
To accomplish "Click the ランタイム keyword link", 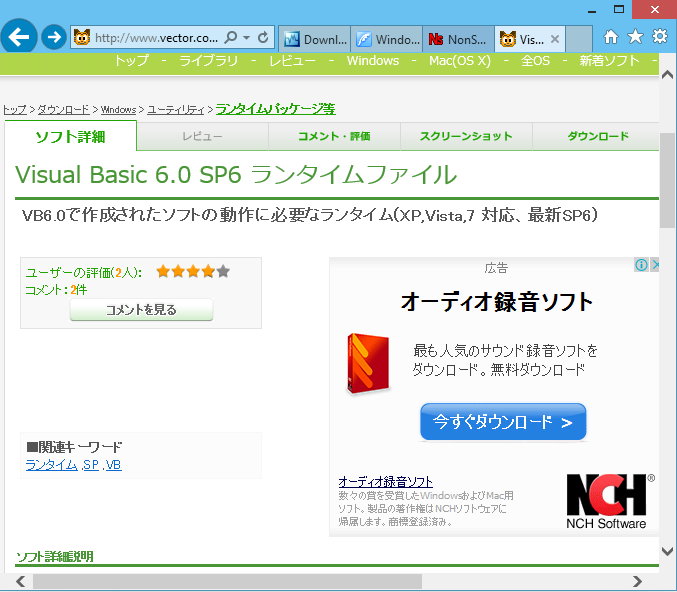I will pos(51,465).
